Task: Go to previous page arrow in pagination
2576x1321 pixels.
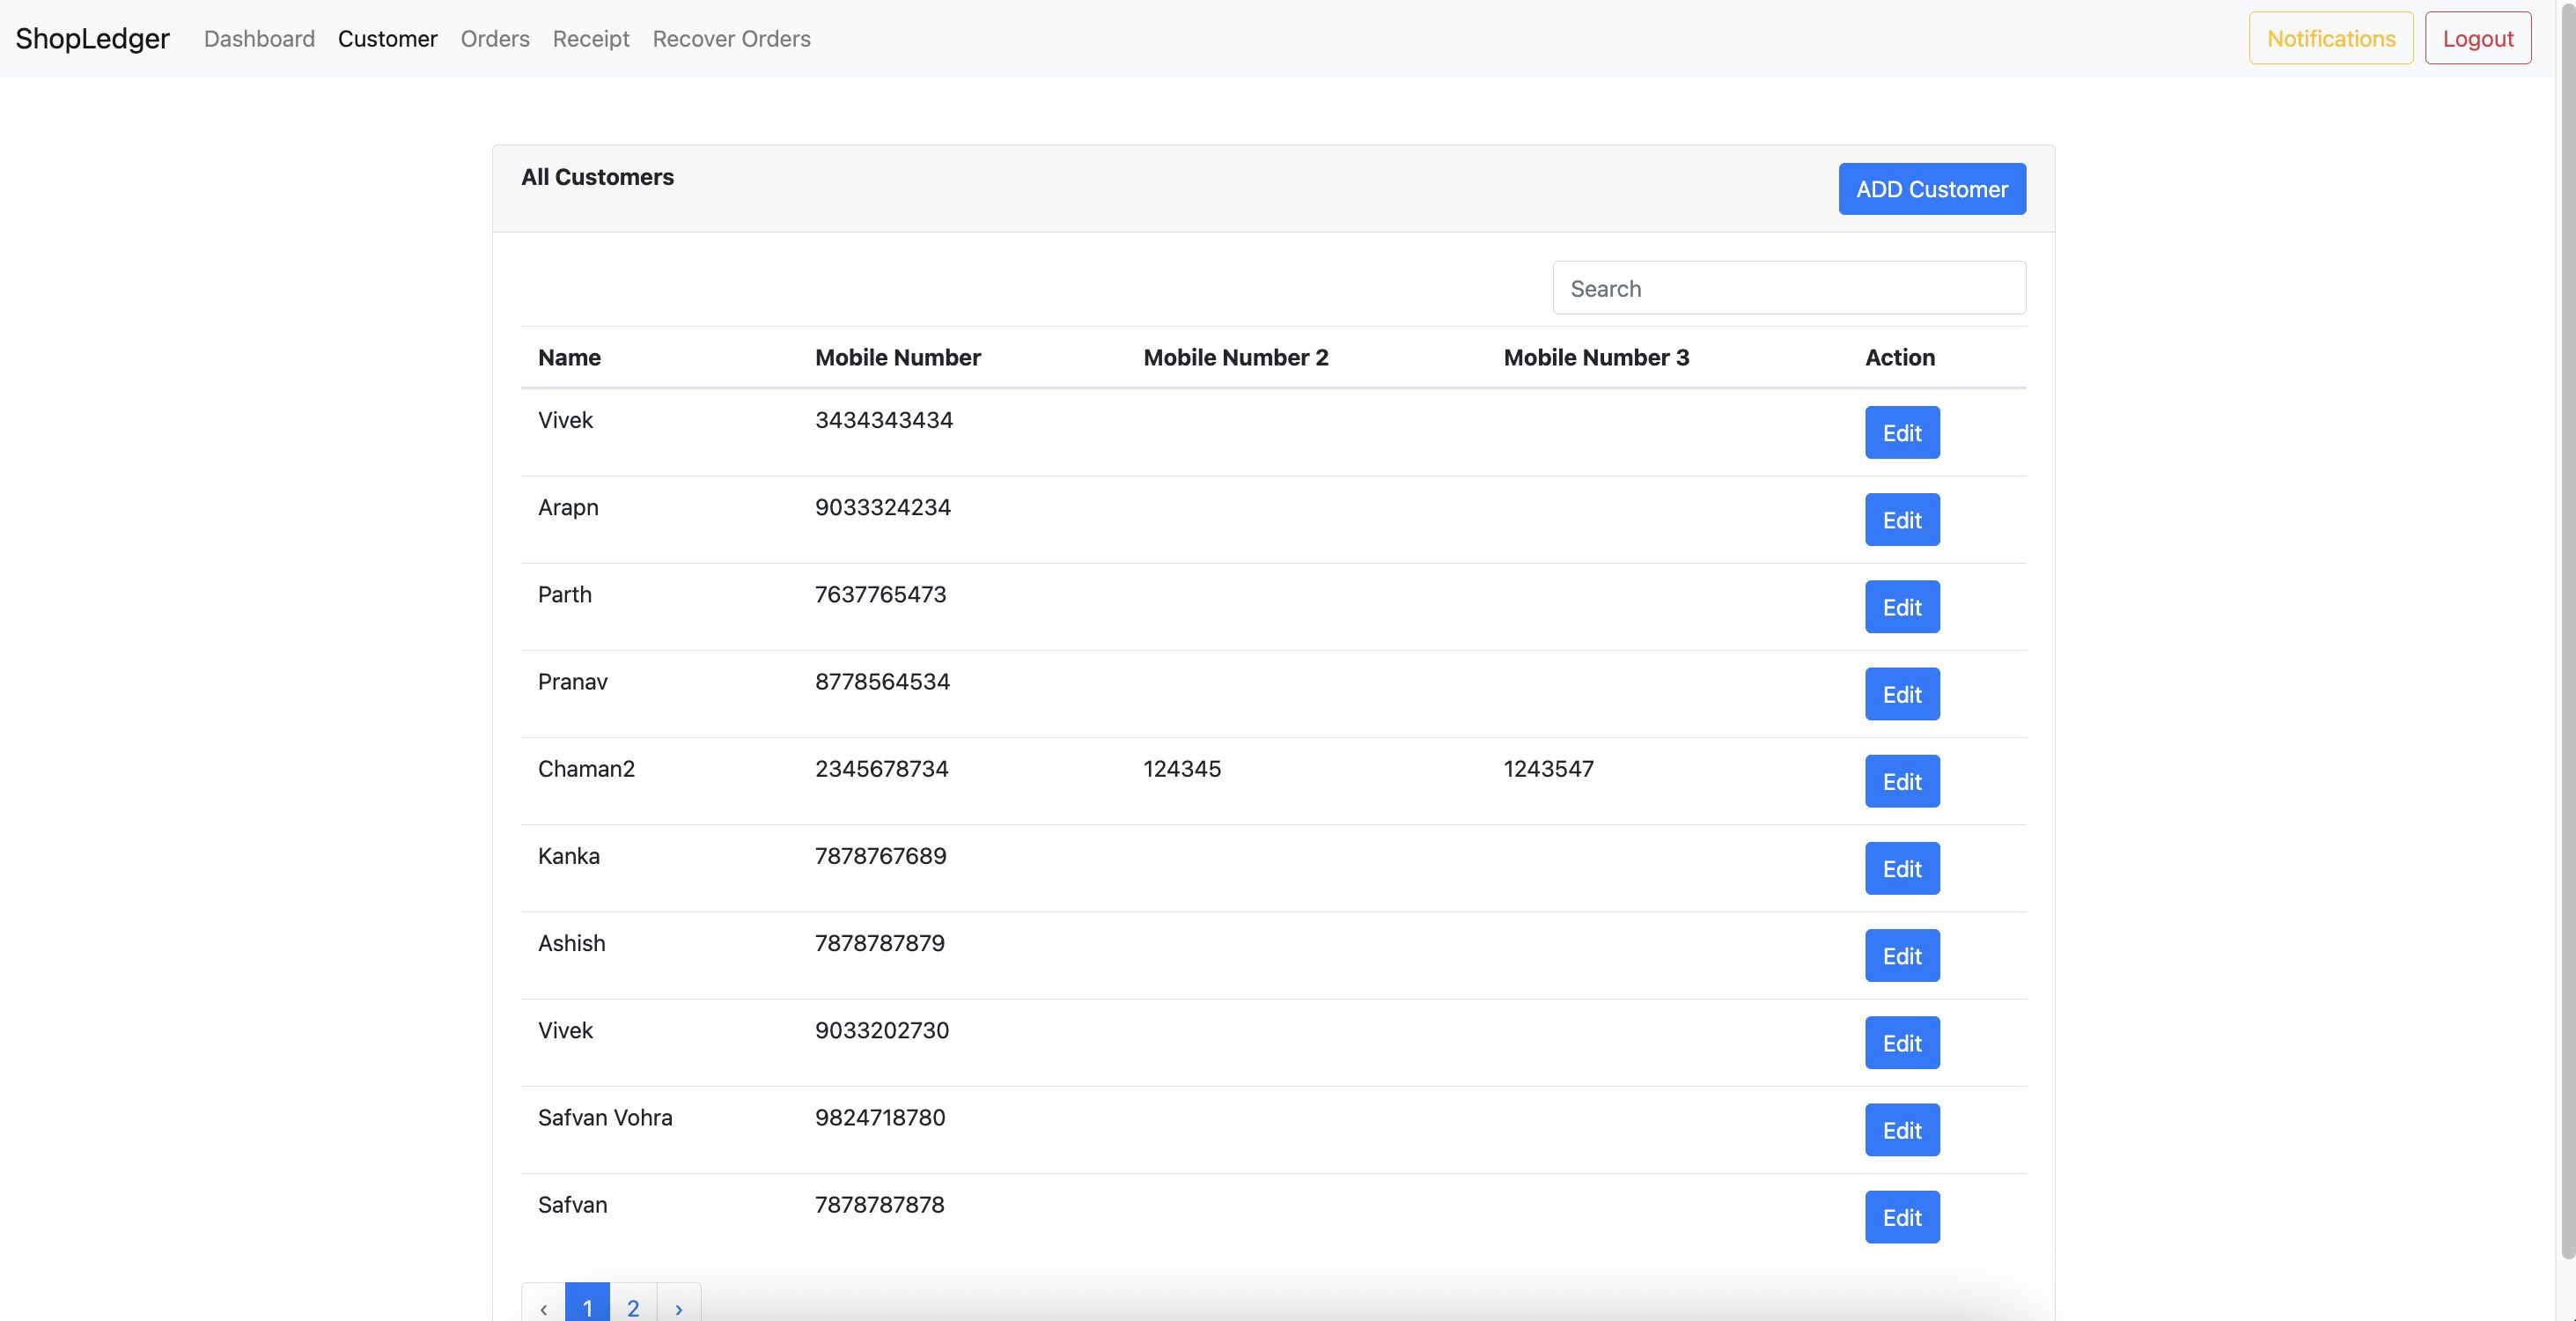Action: pos(543,1306)
